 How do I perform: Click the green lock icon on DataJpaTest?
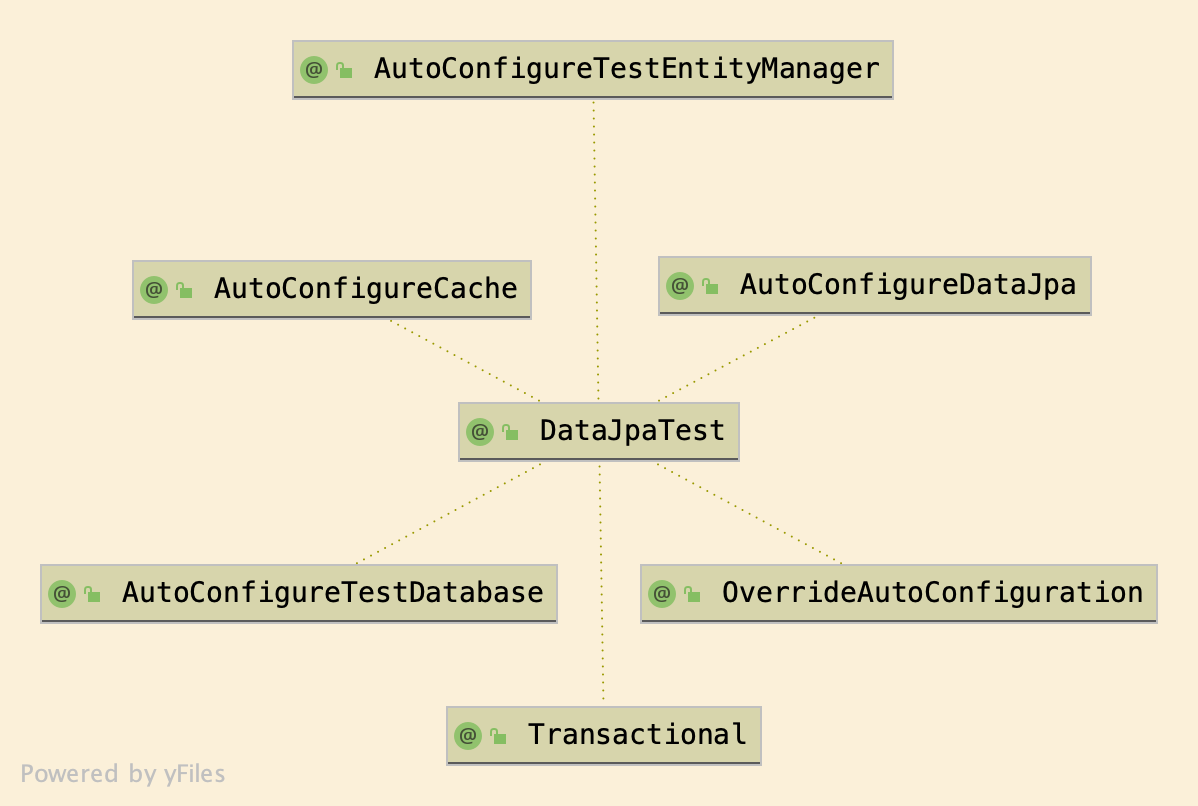pyautogui.click(x=510, y=433)
